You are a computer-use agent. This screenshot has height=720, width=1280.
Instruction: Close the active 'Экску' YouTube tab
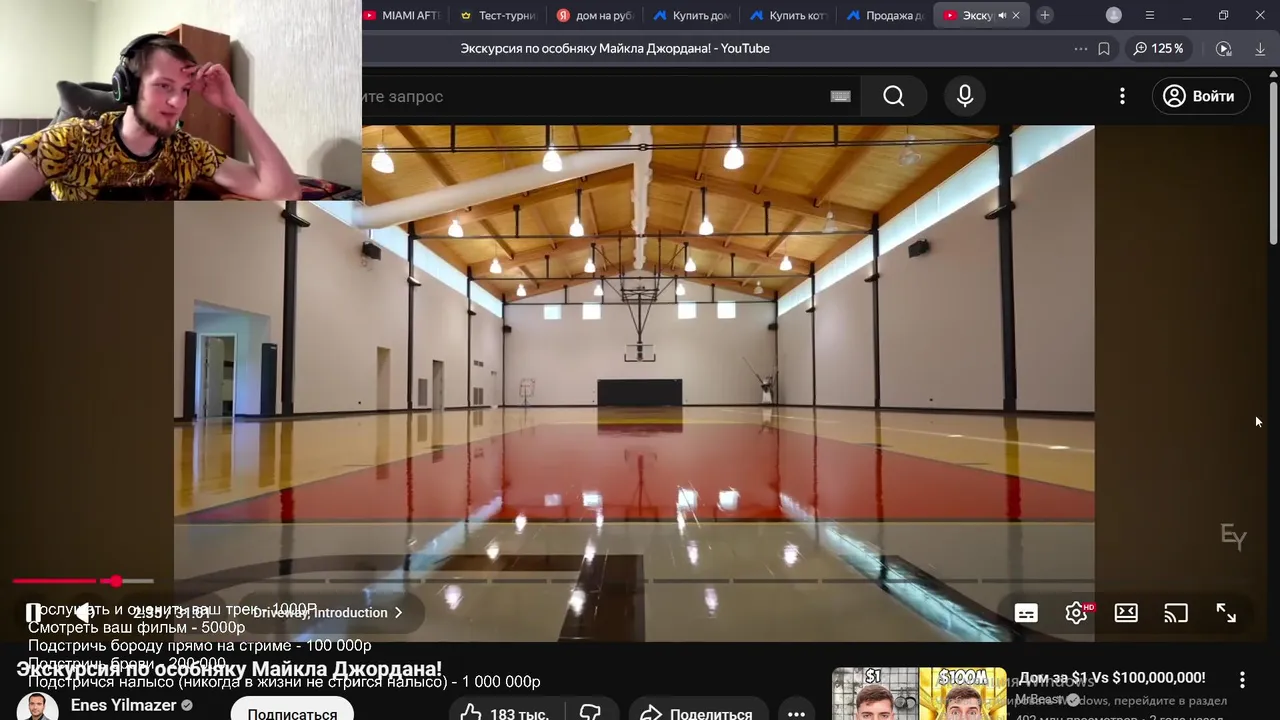(1016, 15)
